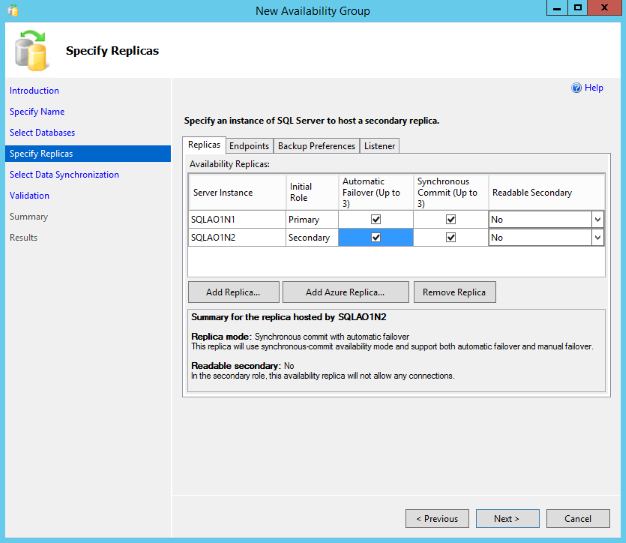Click the Results step in sidebar
Image resolution: width=626 pixels, height=543 pixels.
(24, 238)
